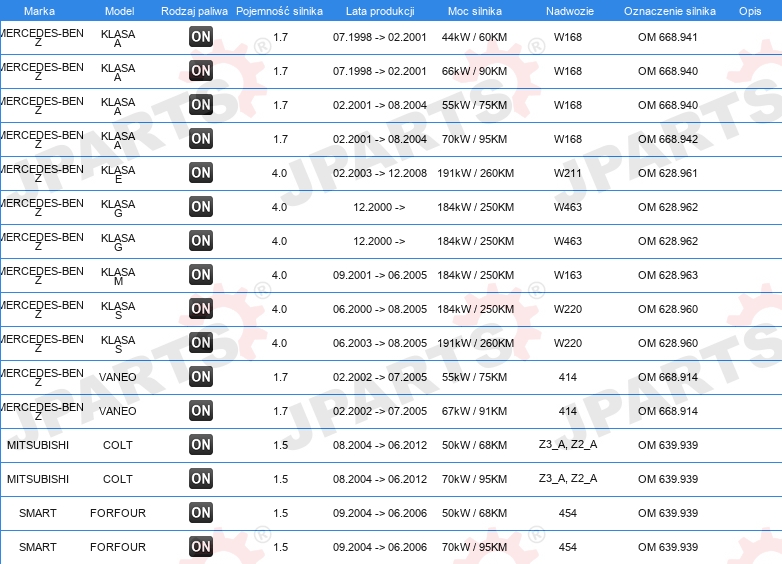Click the ON fuel badge for OM 668.941
The height and width of the screenshot is (564, 782).
pyautogui.click(x=201, y=37)
